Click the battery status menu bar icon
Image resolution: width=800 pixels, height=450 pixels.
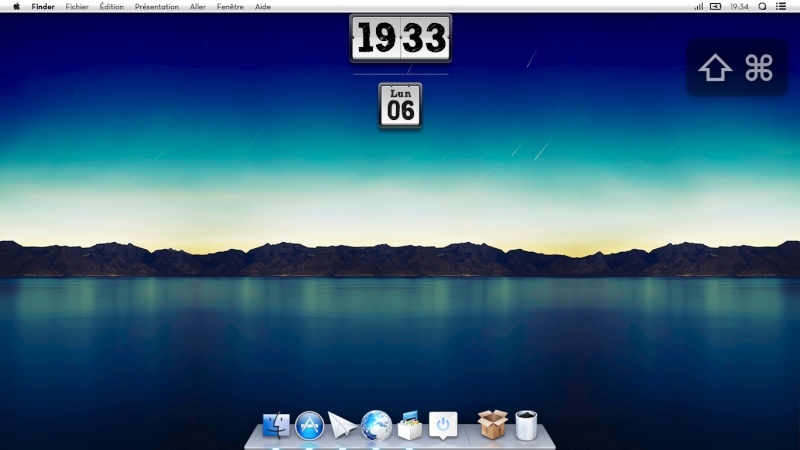(x=715, y=6)
